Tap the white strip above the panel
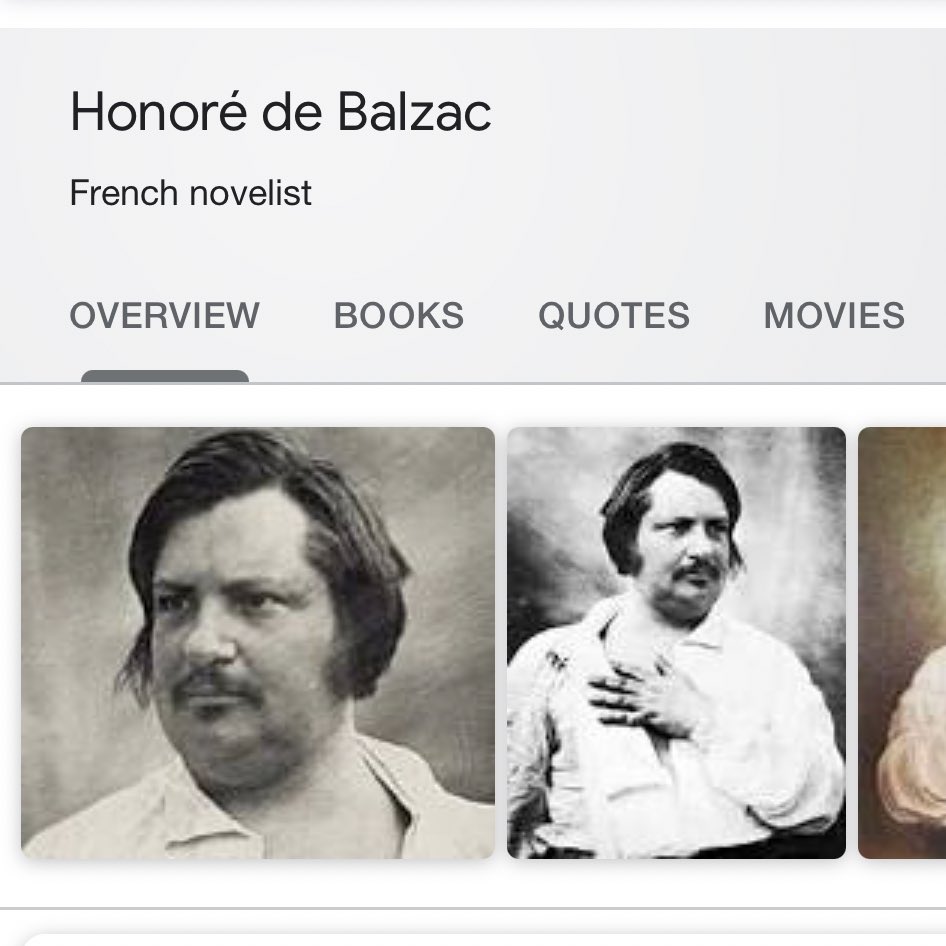Viewport: 946px width, 946px height. coord(473,12)
